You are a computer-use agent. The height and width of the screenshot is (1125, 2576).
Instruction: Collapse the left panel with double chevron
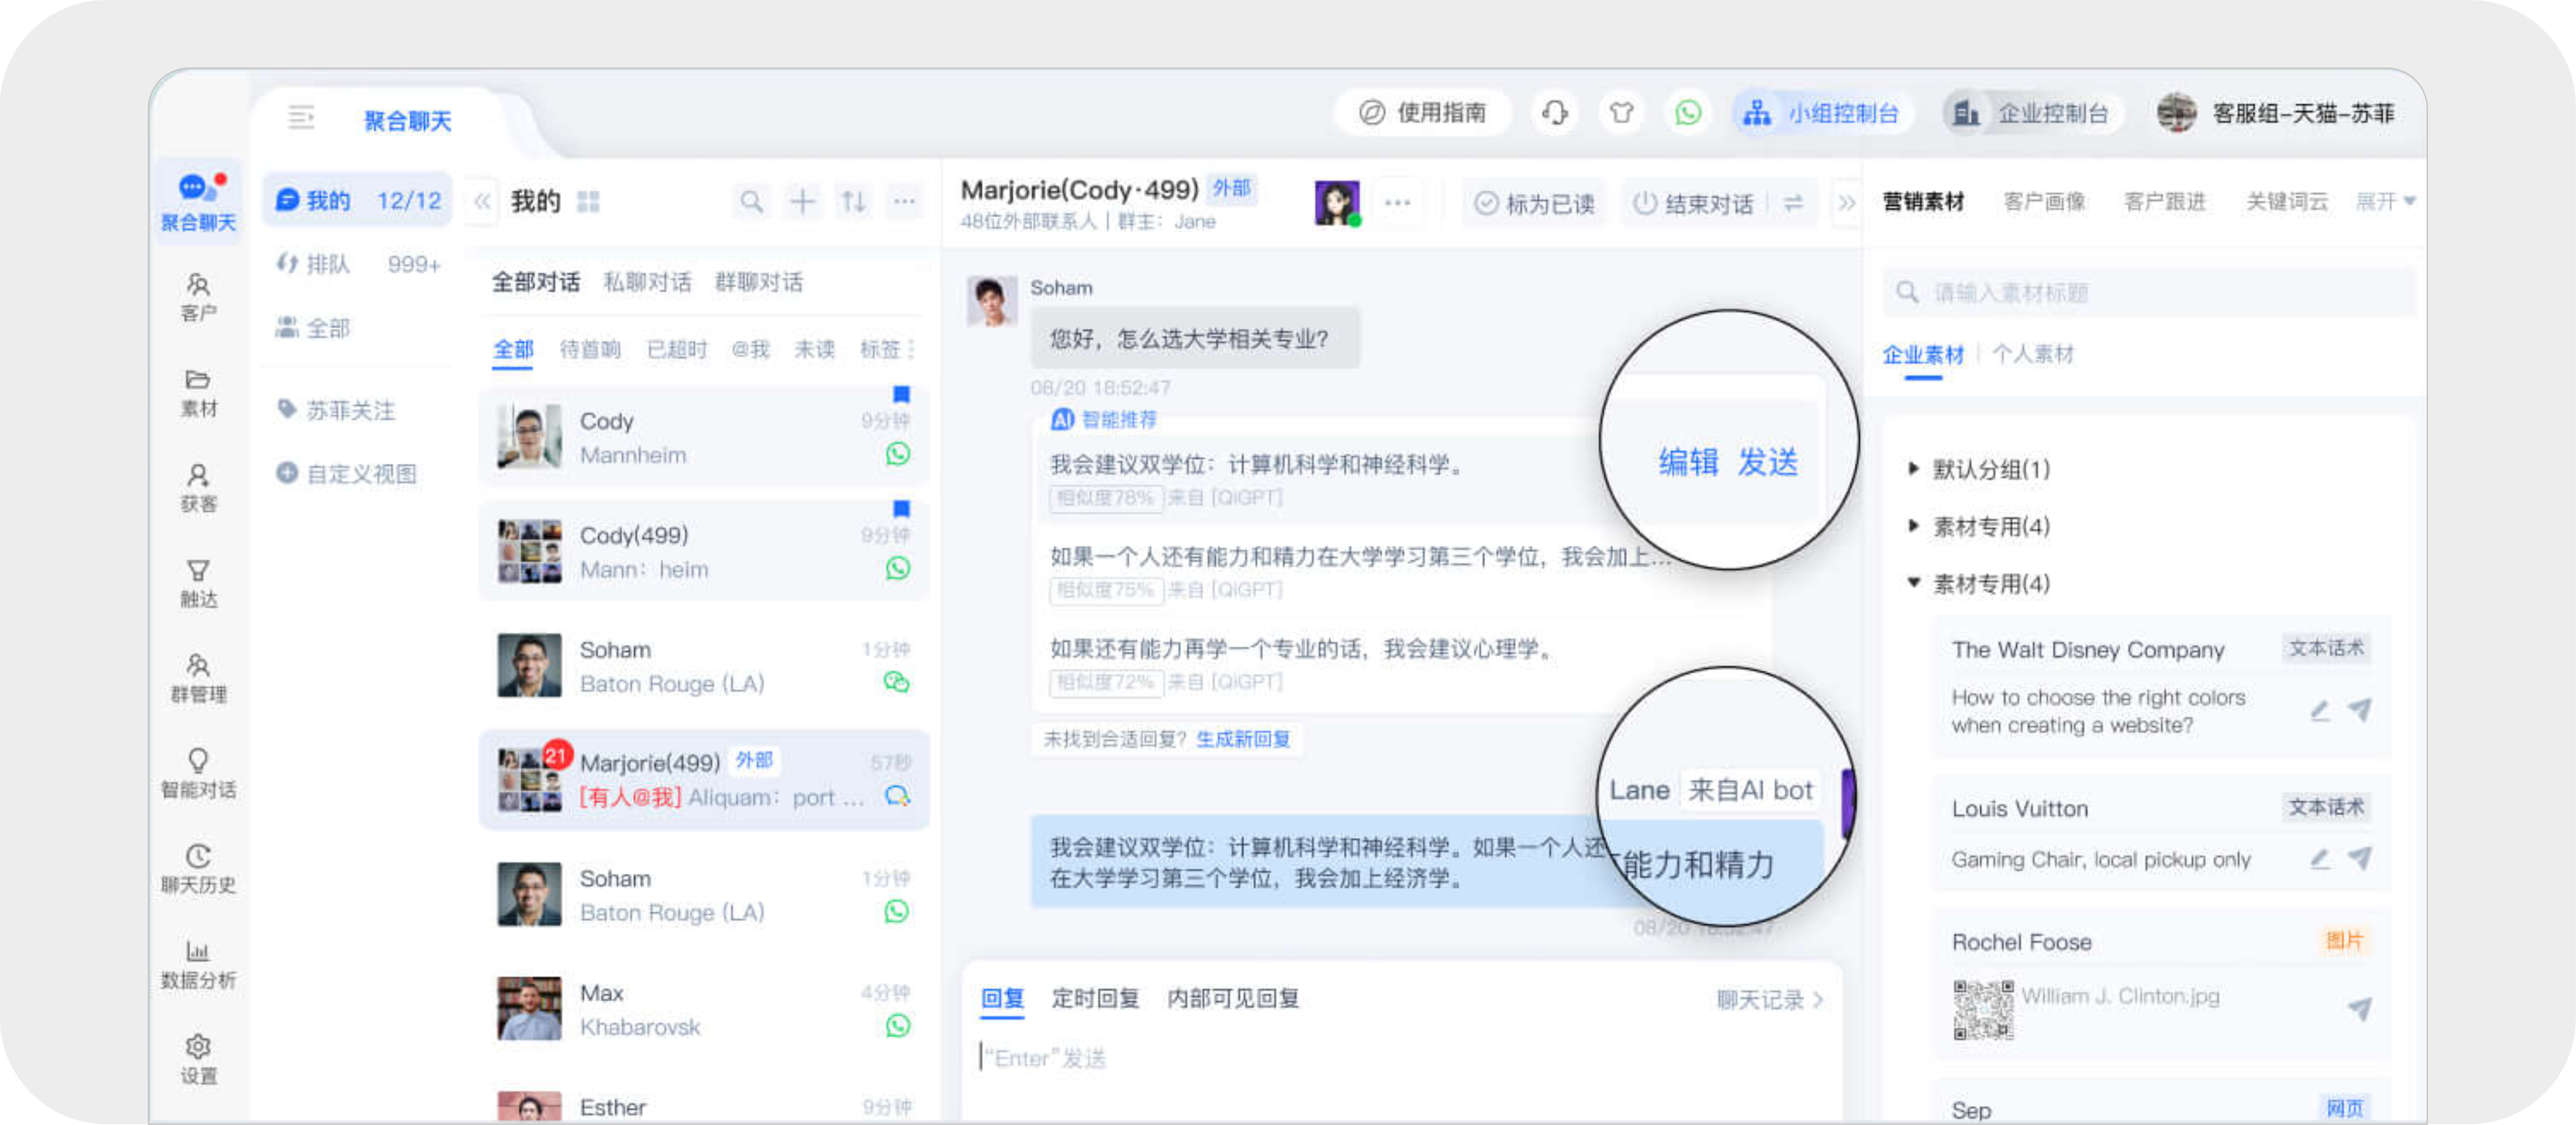click(482, 202)
